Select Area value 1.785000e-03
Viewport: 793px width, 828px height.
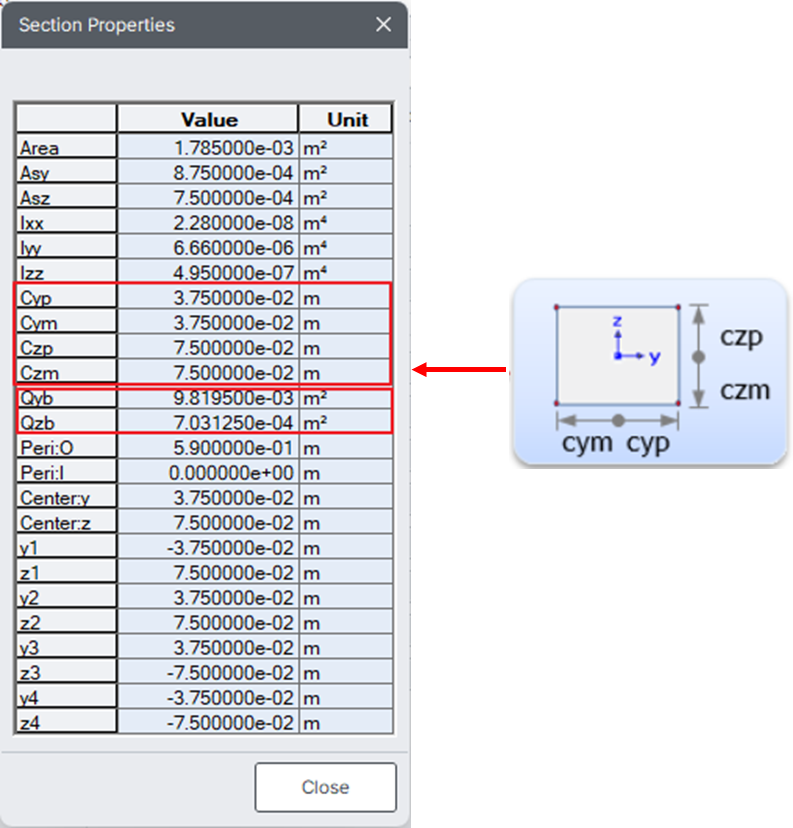208,147
